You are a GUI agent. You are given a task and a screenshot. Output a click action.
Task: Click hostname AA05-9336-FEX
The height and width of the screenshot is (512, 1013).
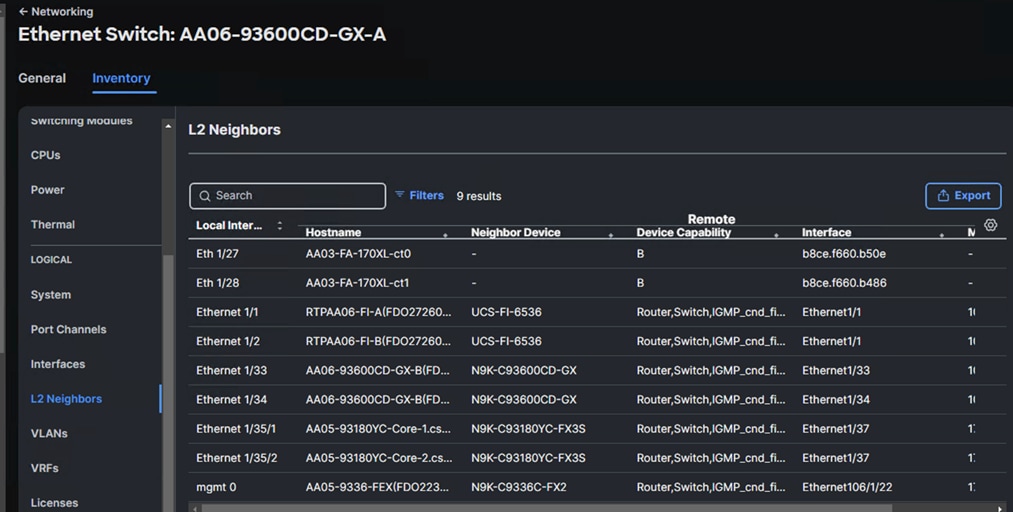[x=377, y=487]
